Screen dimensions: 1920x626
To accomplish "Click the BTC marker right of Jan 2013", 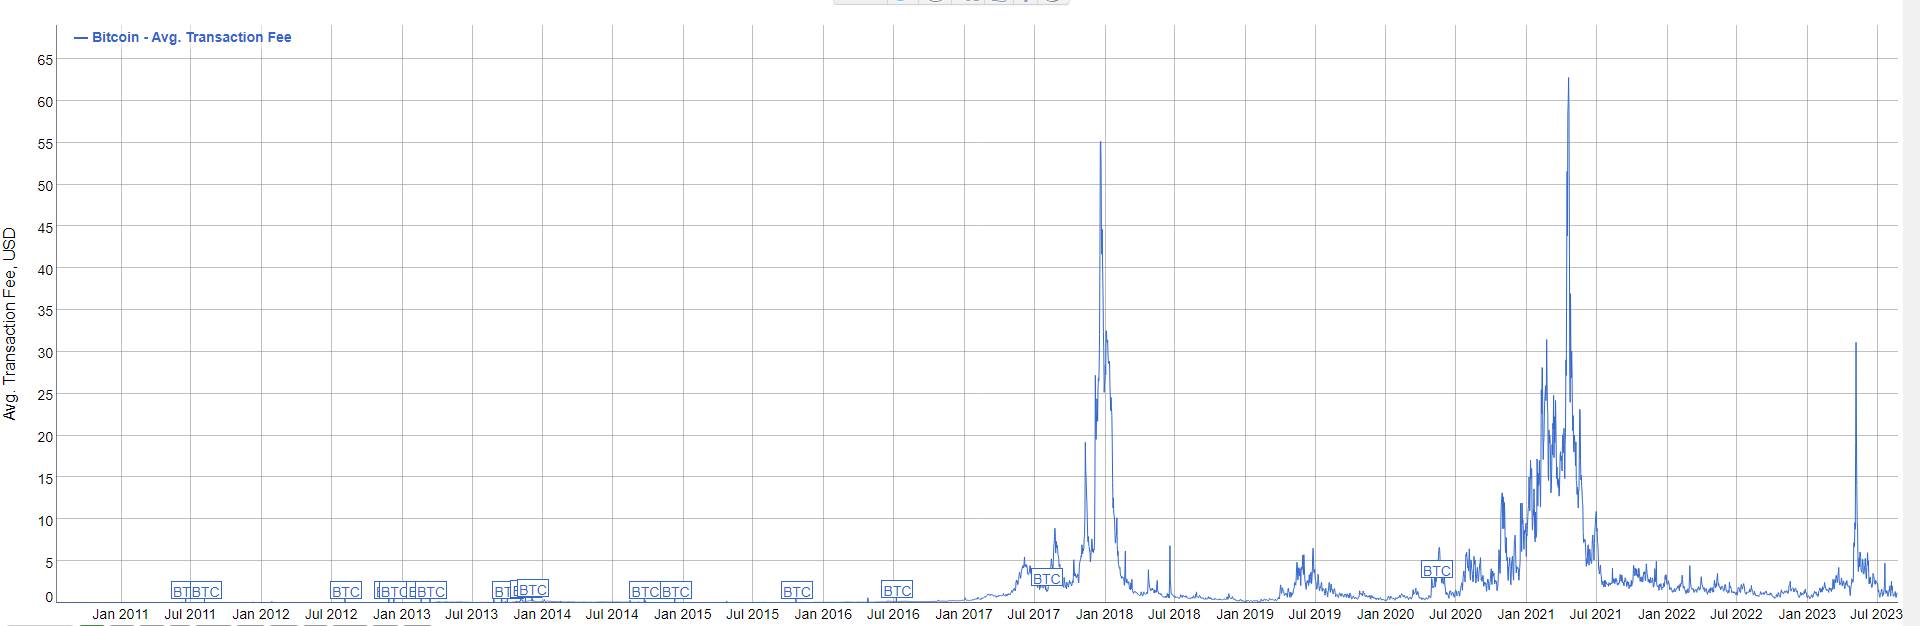I will pos(431,591).
